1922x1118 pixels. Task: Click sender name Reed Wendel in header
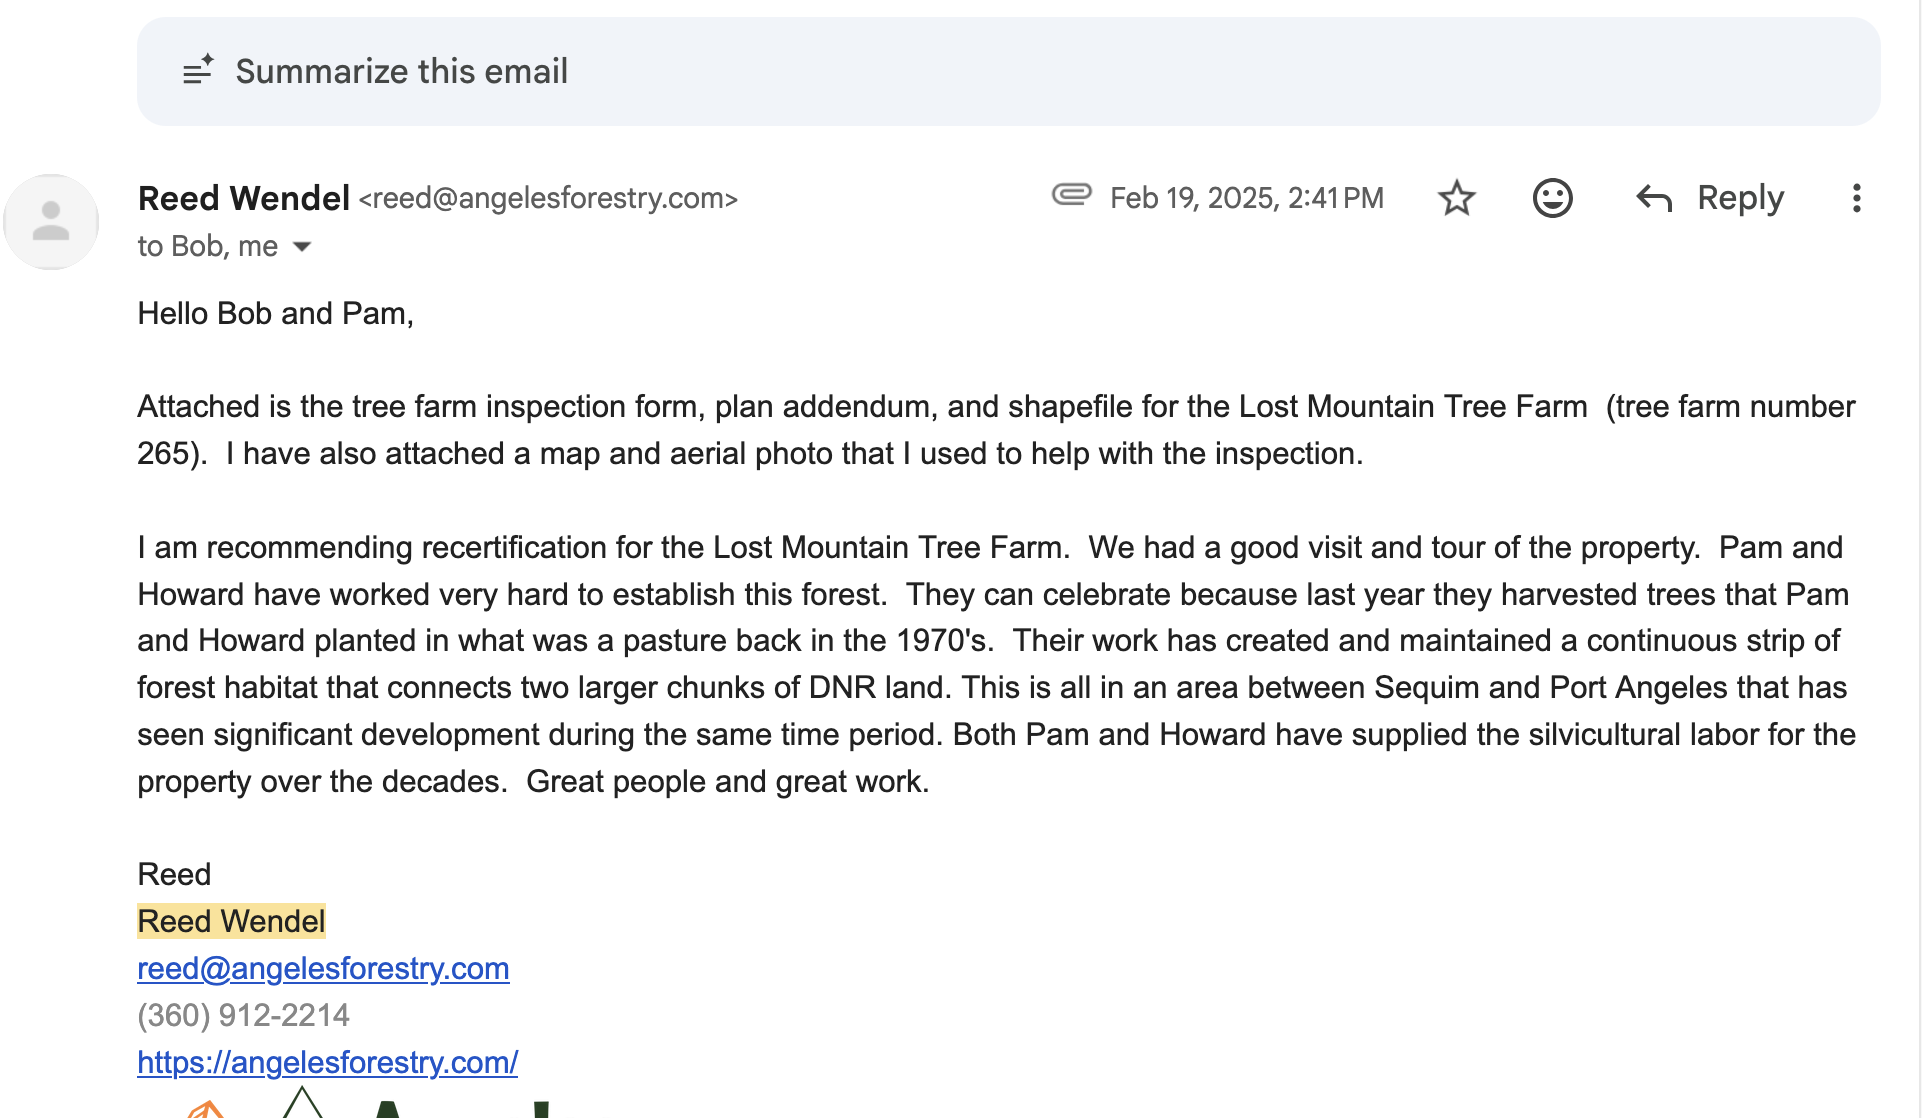(244, 198)
